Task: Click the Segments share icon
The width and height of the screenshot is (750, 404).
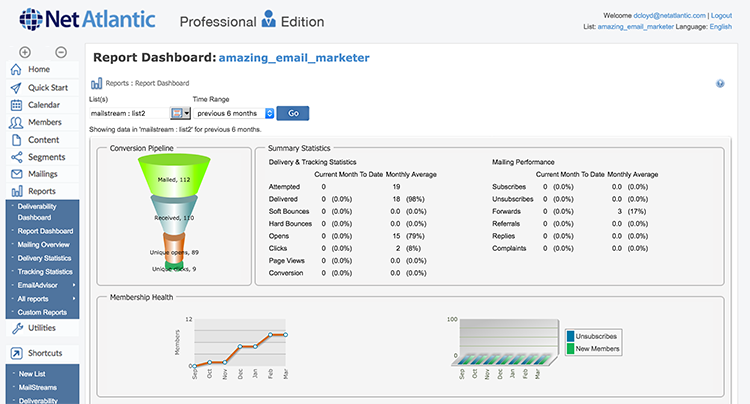Action: [16, 157]
